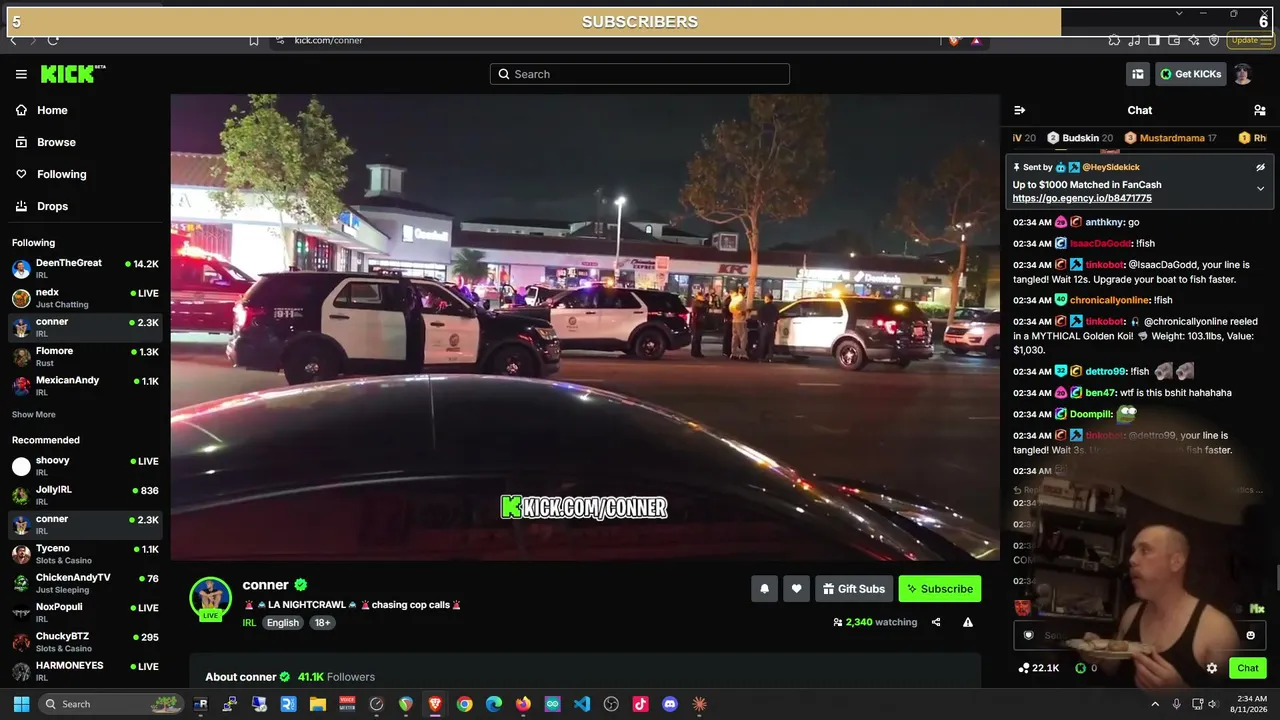
Task: Click the channel points 22.1K balance
Action: 1039,668
